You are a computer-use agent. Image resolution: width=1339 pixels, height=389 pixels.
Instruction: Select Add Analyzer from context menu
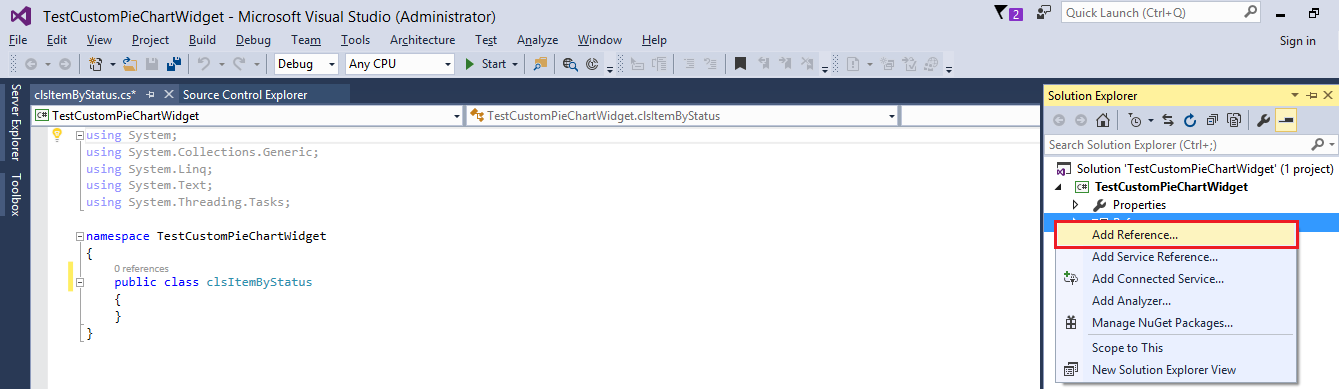point(1176,301)
